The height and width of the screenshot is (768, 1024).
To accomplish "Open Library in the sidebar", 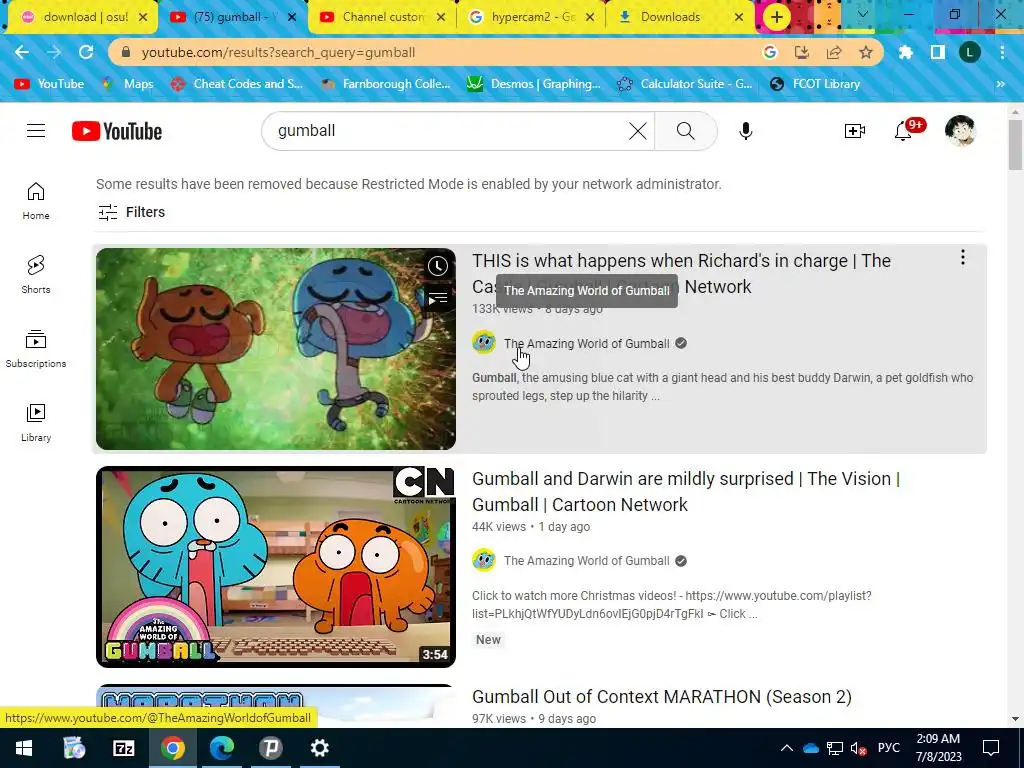I will tap(36, 423).
